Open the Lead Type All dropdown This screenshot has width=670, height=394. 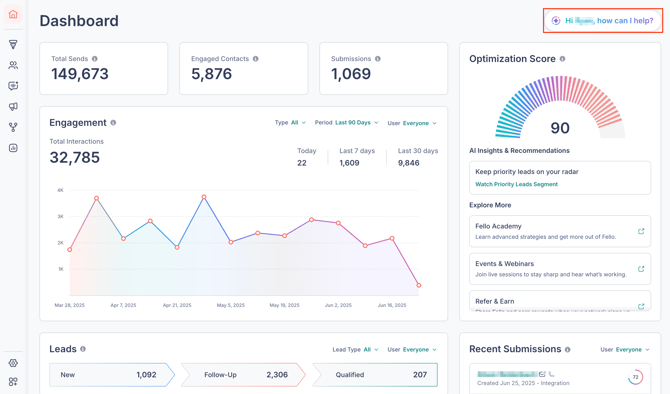click(356, 350)
